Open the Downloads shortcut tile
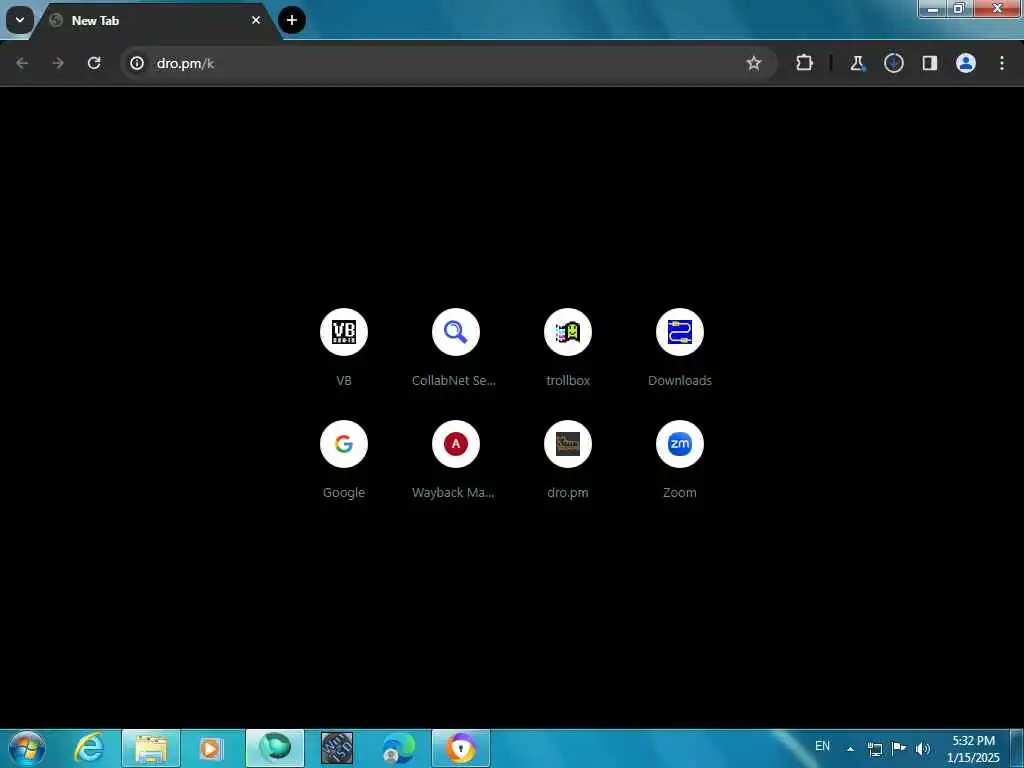The height and width of the screenshot is (768, 1024). (x=679, y=347)
